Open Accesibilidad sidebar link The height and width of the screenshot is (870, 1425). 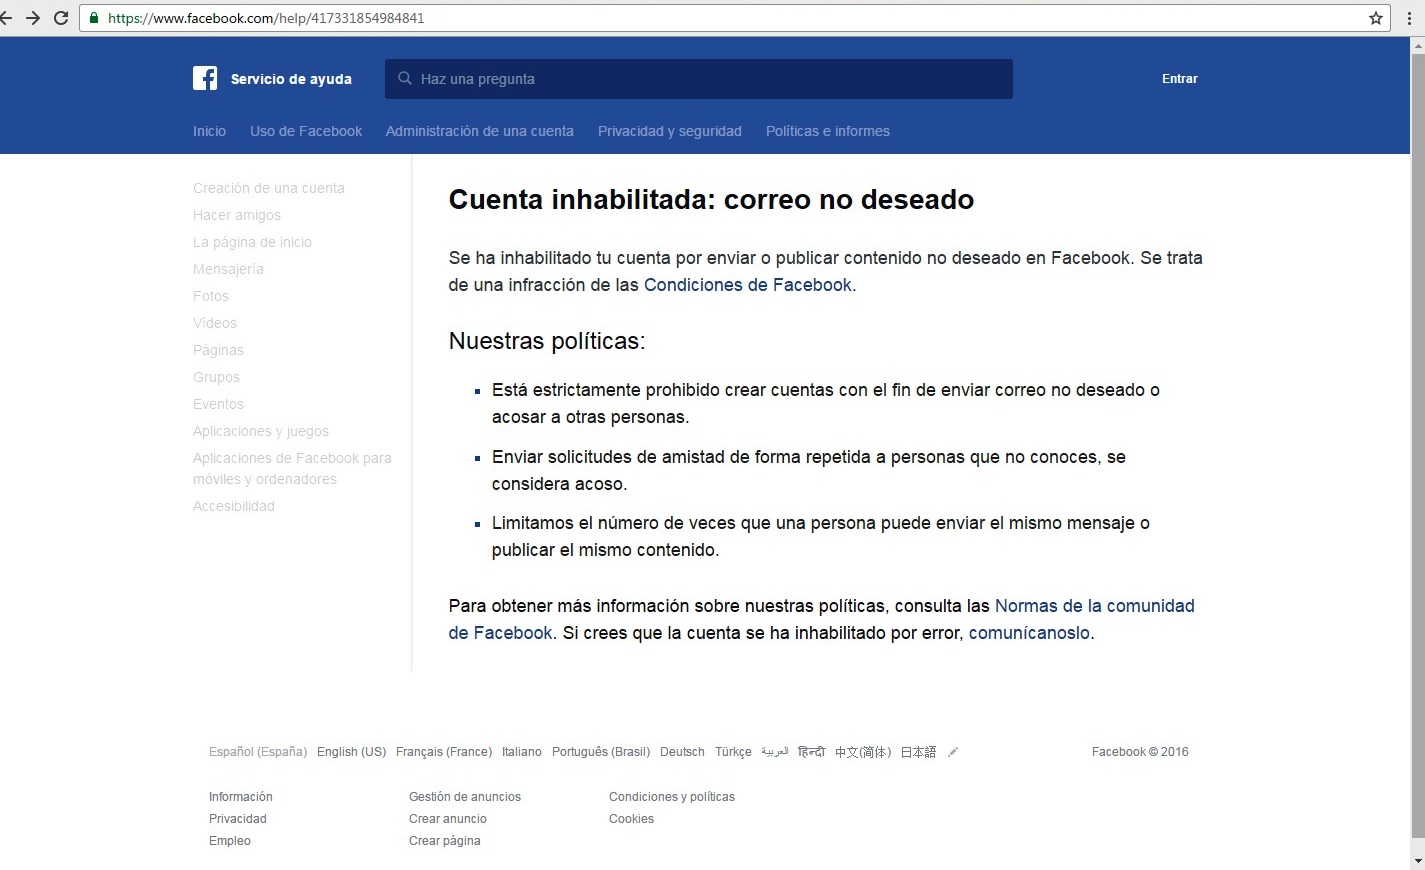pos(234,506)
